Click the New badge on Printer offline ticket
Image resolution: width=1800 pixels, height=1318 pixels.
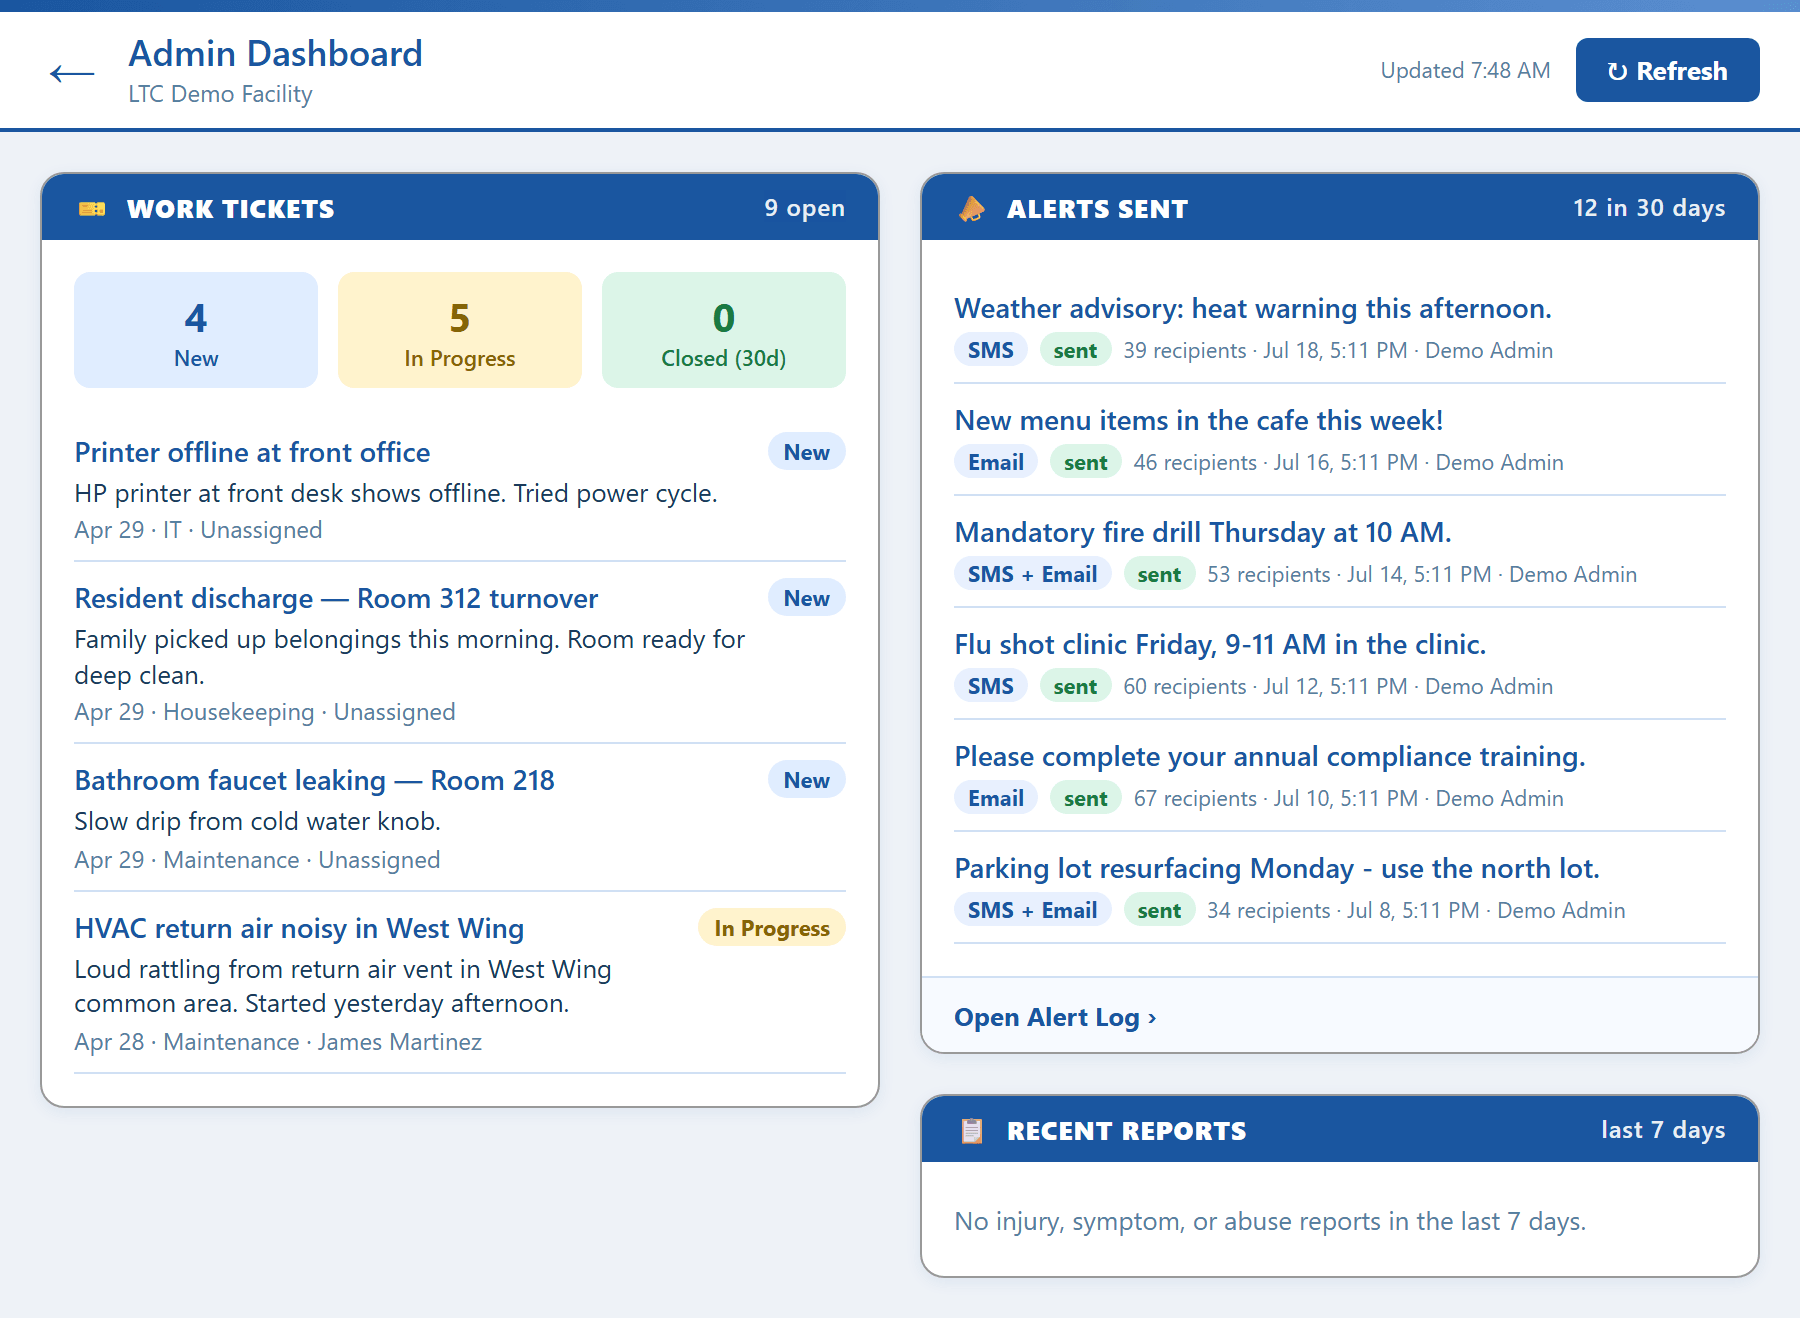pos(807,452)
